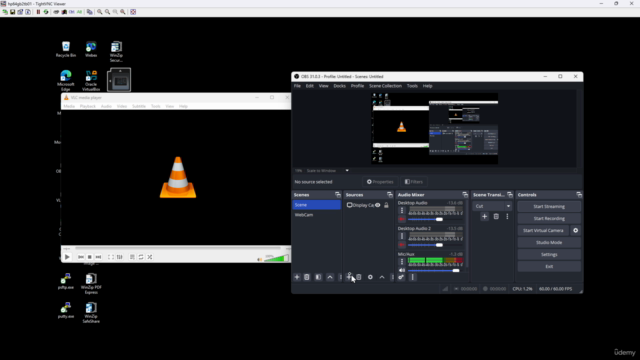Toggle random shuffle in VLC controls
Viewport: 640px width, 360px height.
pyautogui.click(x=150, y=257)
